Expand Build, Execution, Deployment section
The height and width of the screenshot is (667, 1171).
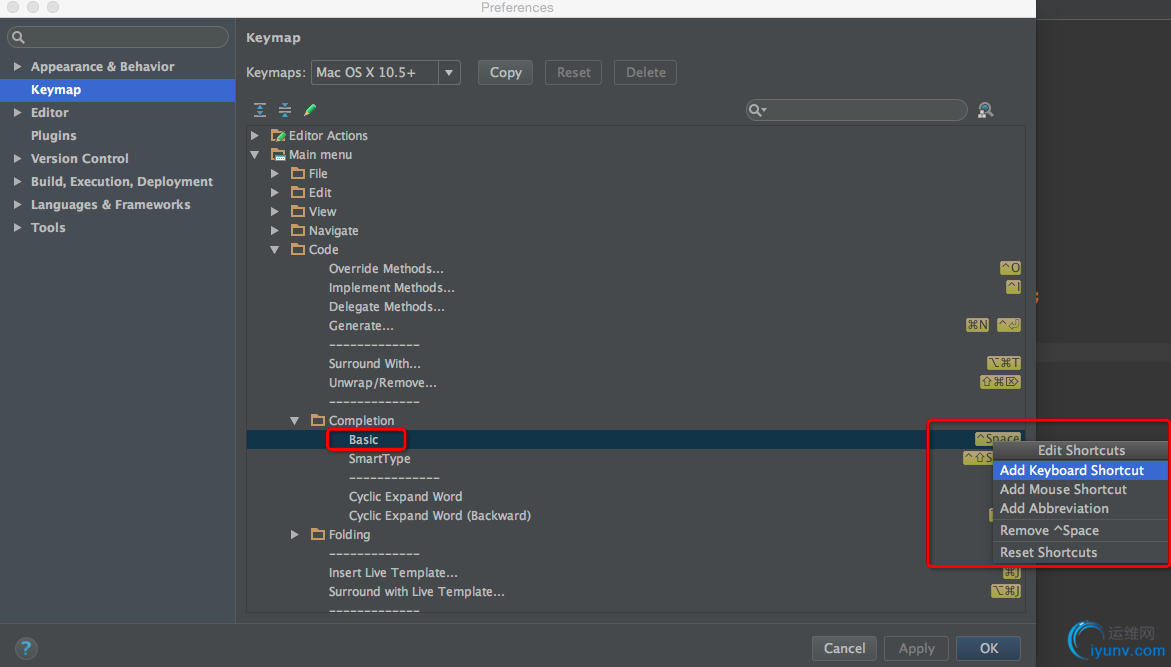(x=17, y=182)
